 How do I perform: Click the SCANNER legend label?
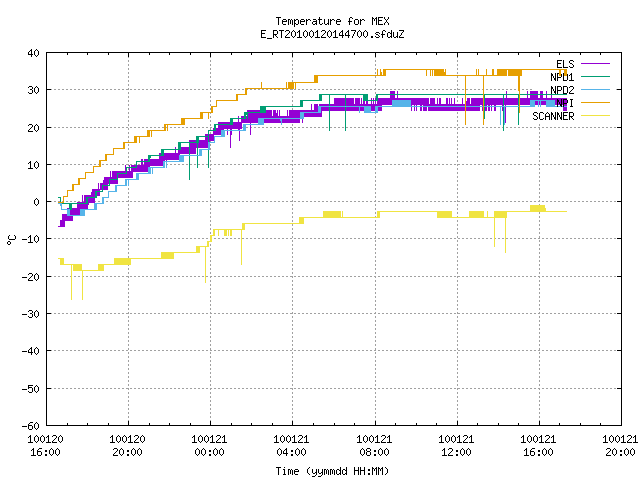553,116
